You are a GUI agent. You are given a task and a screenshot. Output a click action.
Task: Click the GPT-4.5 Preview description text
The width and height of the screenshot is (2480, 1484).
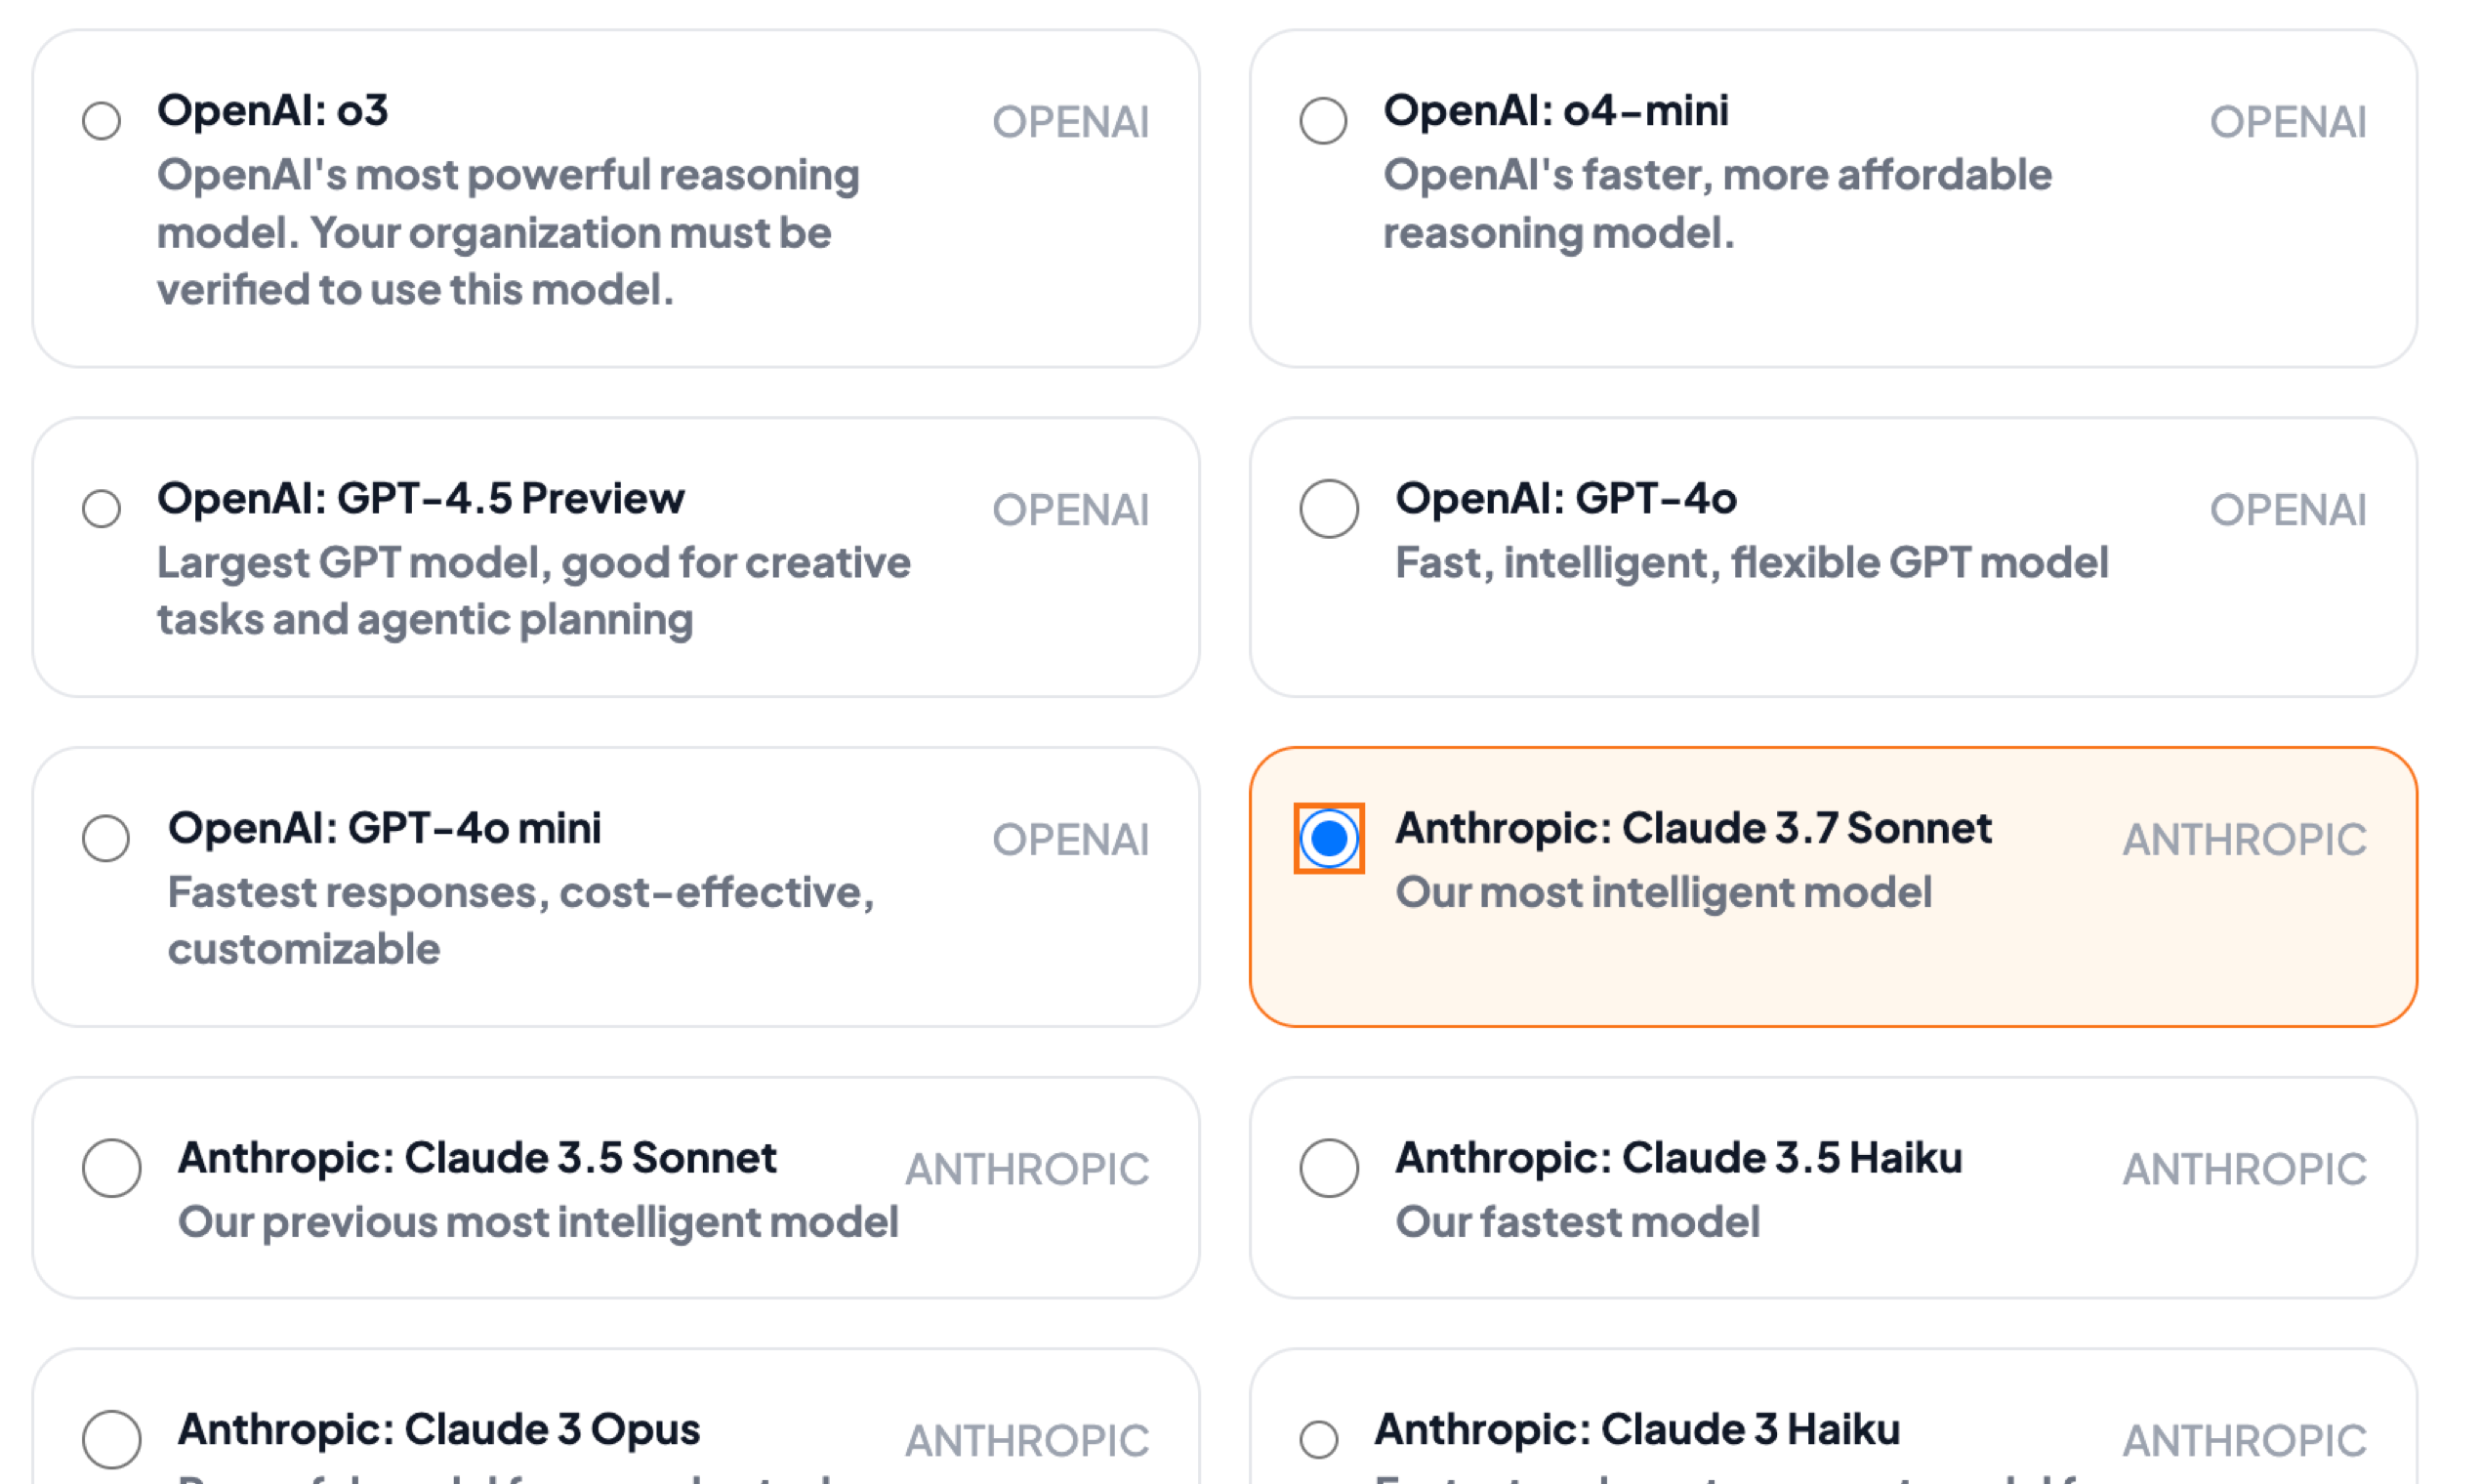tap(534, 591)
